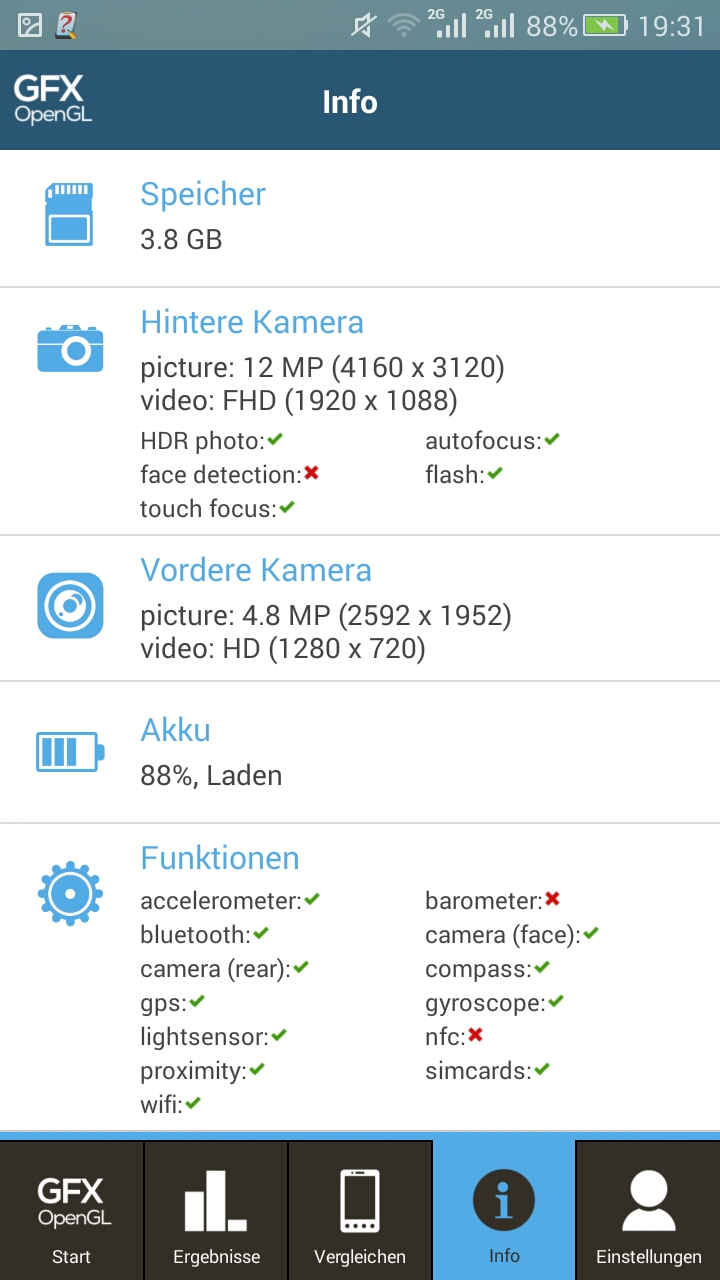Tap the battery charging status icon
Screen dimensions: 720x1280
(x=605, y=25)
